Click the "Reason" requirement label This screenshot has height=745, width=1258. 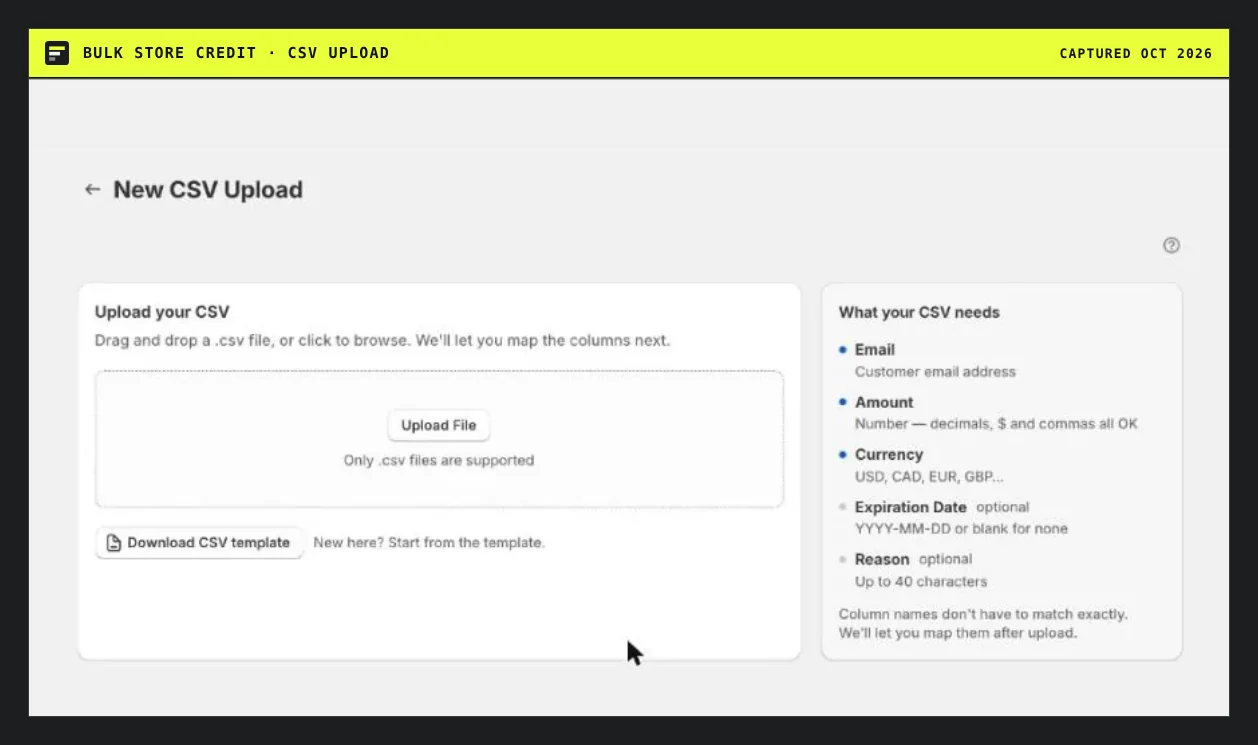(x=882, y=559)
